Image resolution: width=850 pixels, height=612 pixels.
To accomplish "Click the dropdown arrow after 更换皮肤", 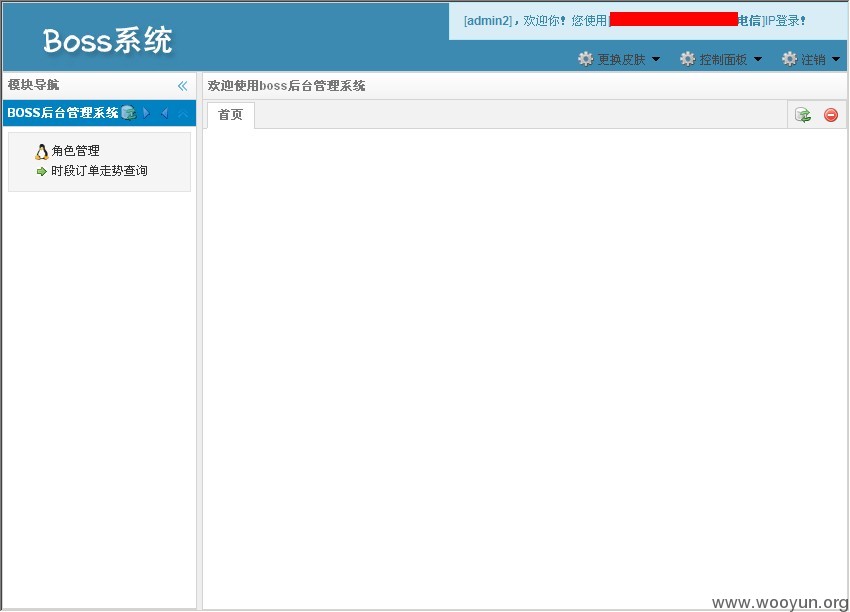I will pos(655,59).
